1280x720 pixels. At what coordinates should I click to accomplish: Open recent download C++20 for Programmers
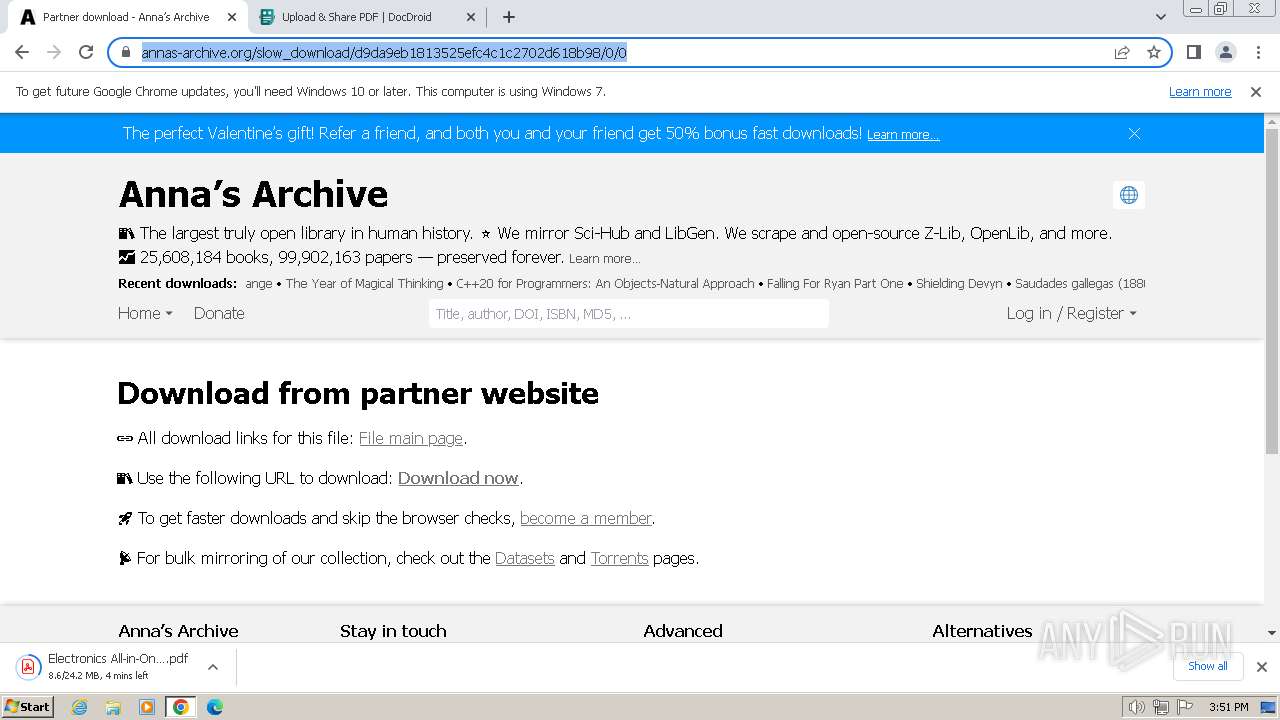pos(605,283)
